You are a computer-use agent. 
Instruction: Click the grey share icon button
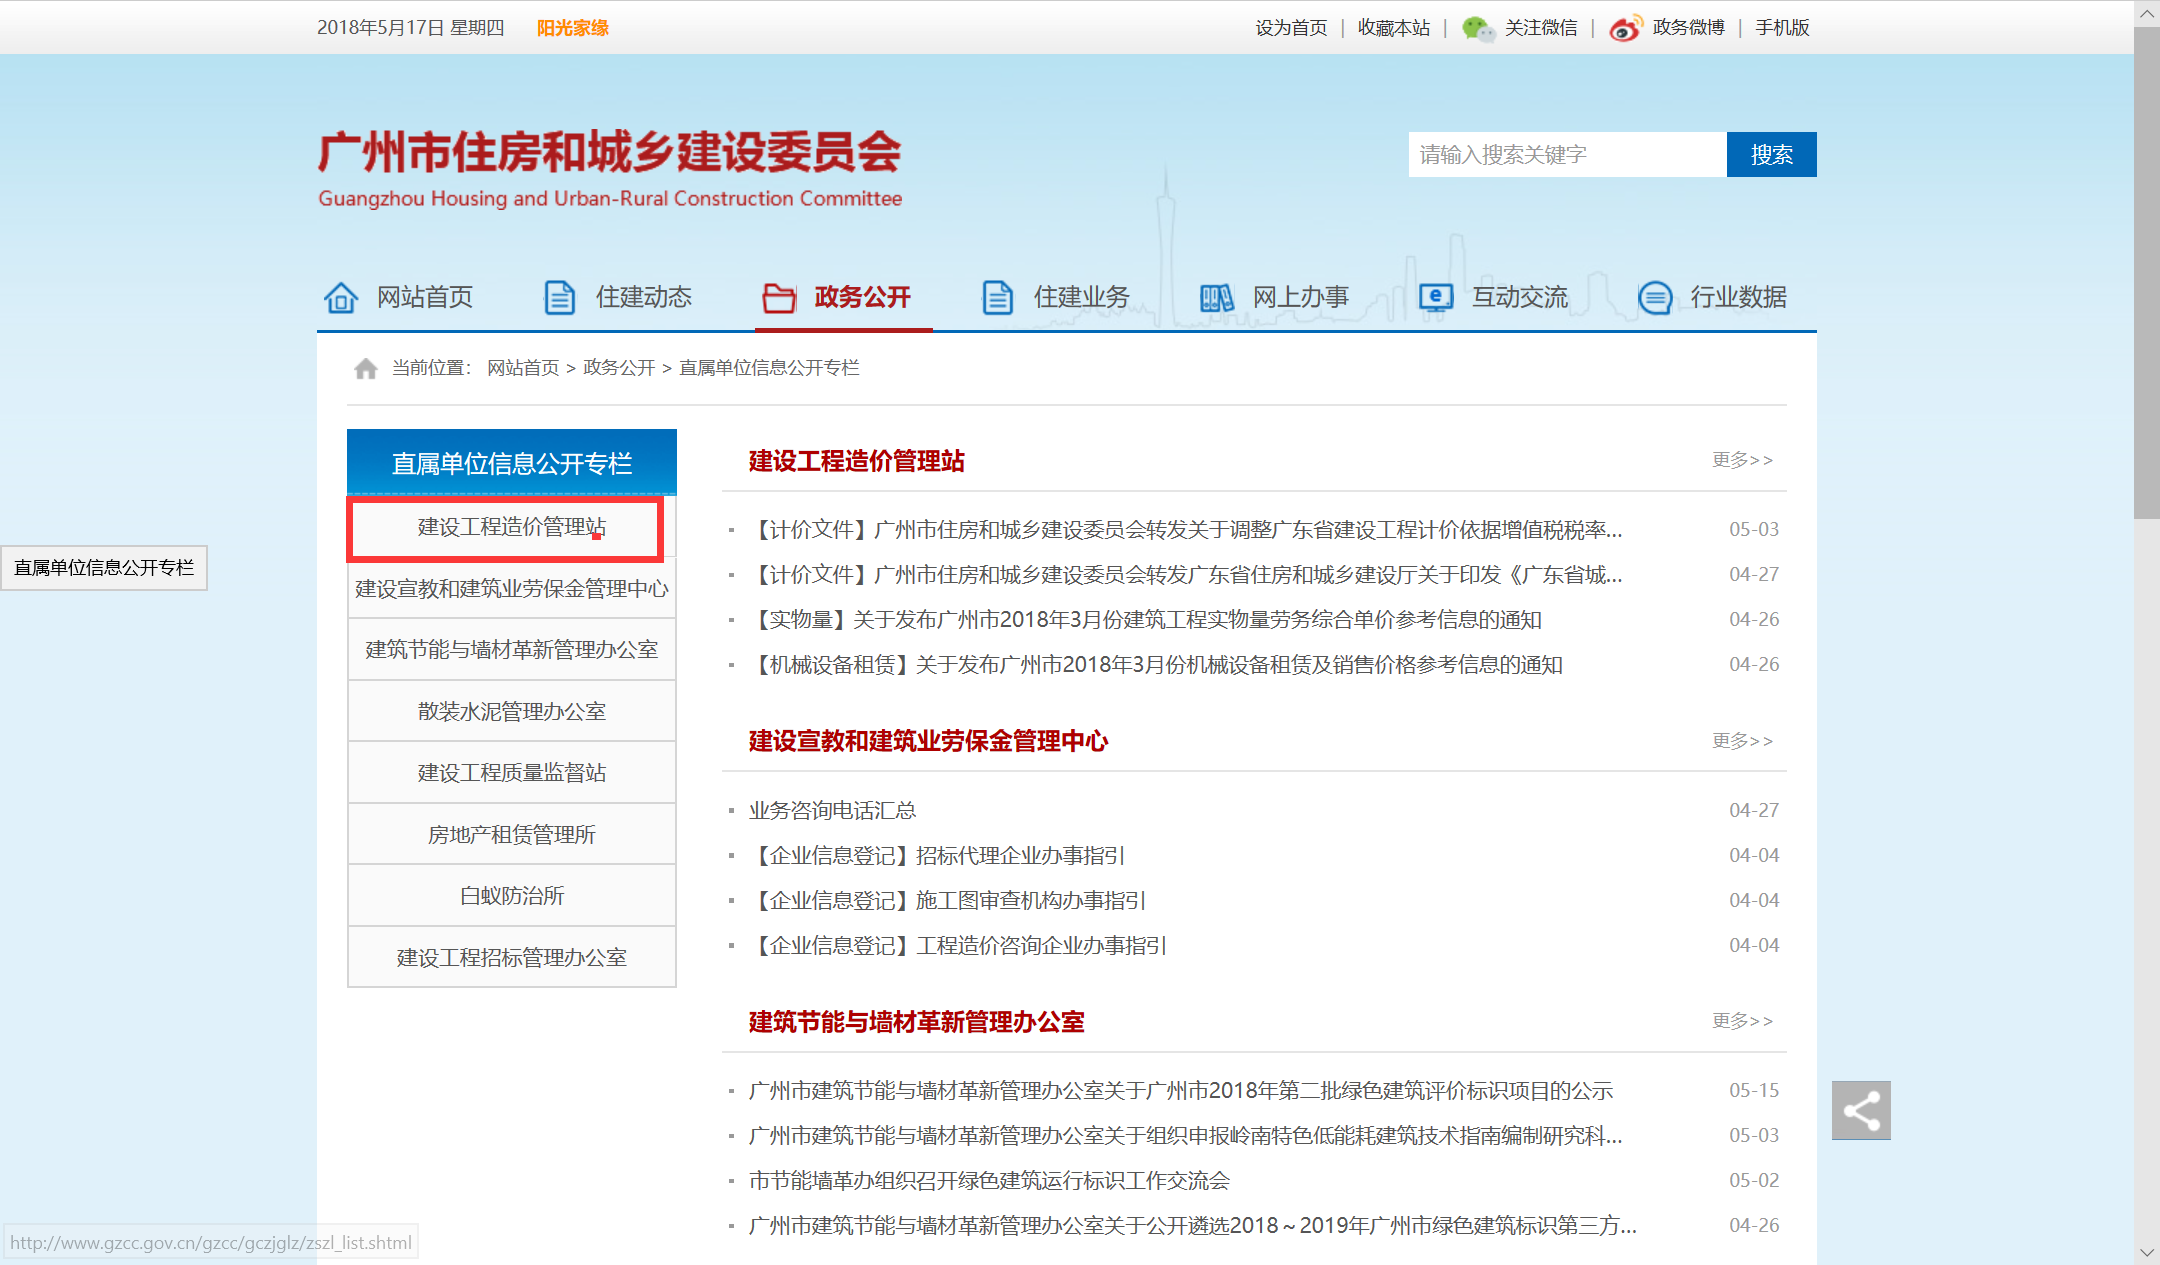click(1861, 1110)
